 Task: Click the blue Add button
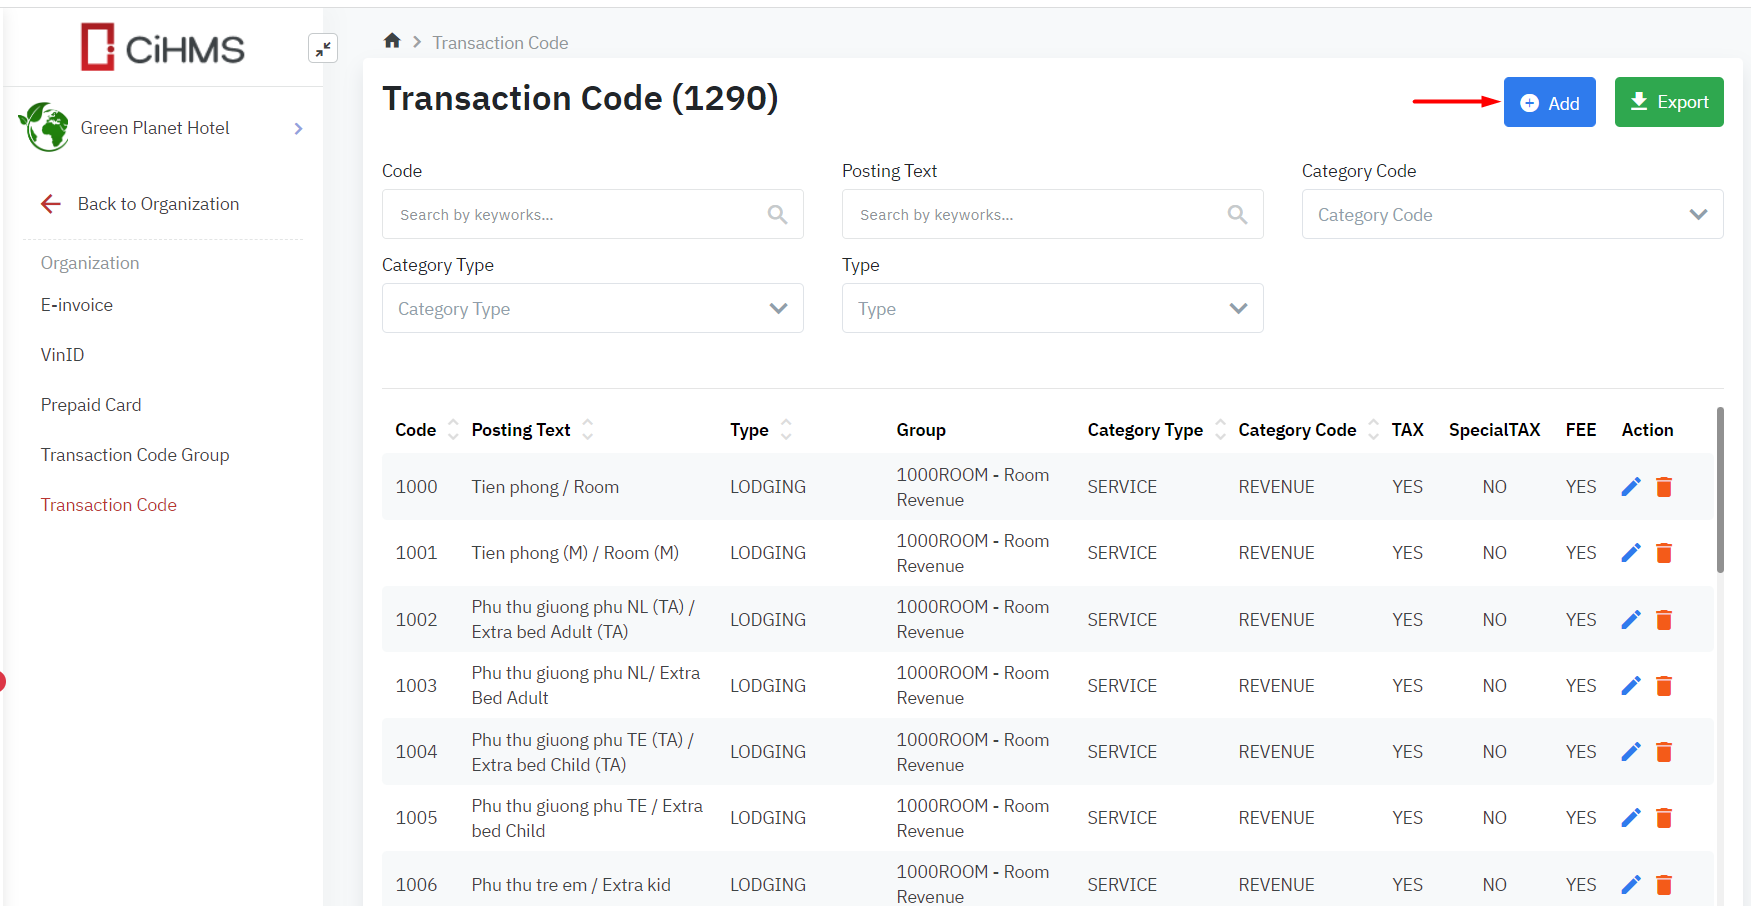coord(1549,102)
